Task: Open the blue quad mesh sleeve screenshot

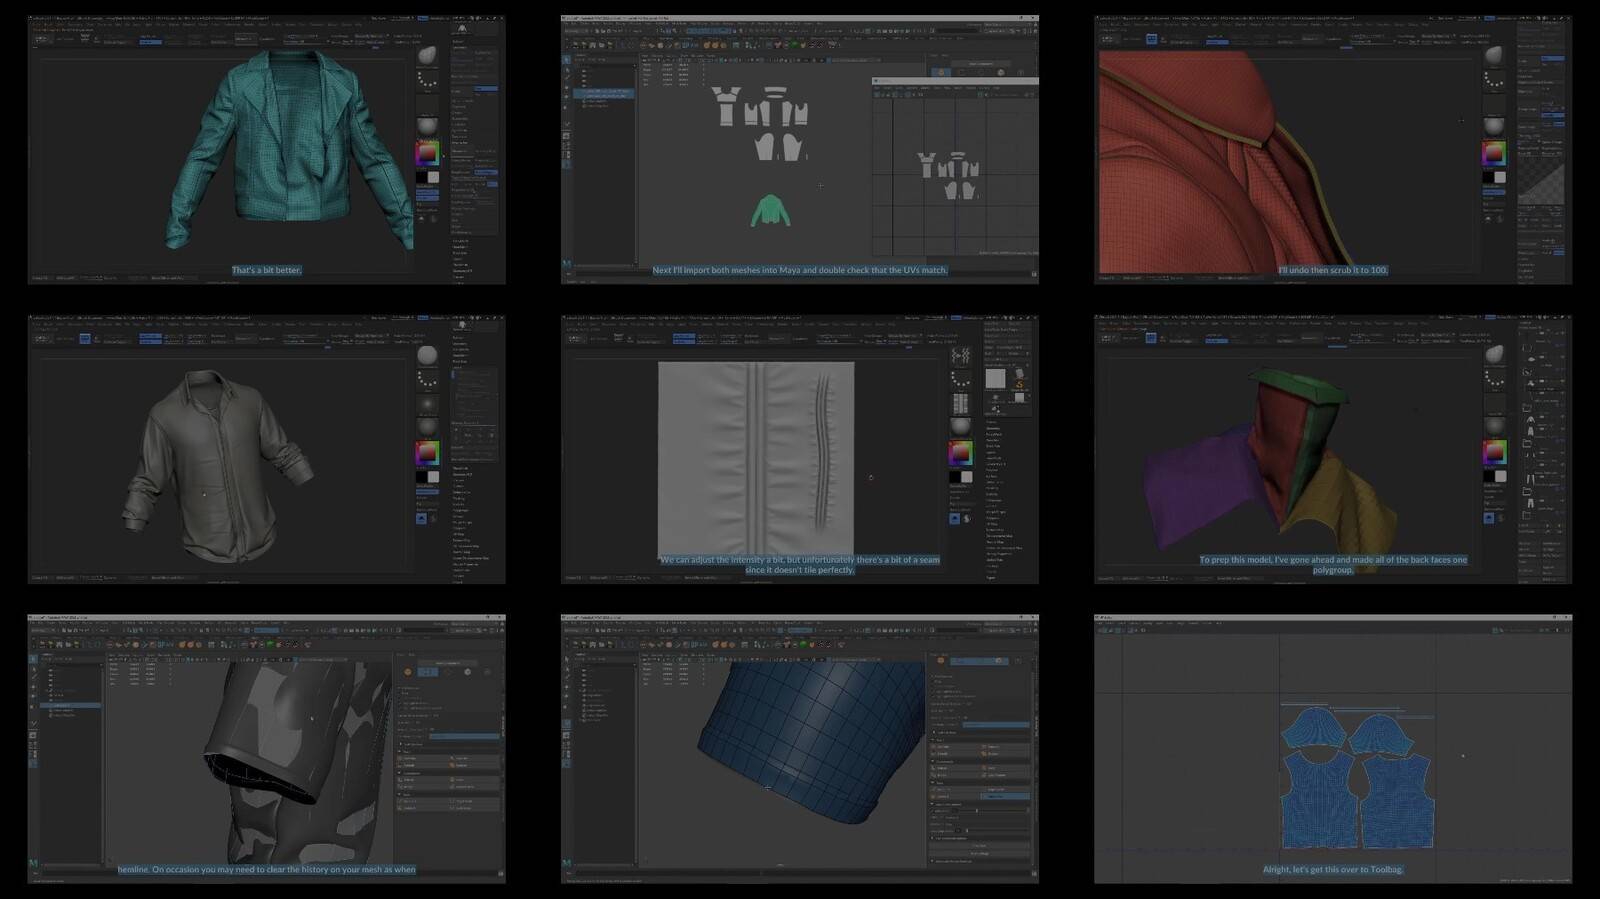Action: point(800,749)
